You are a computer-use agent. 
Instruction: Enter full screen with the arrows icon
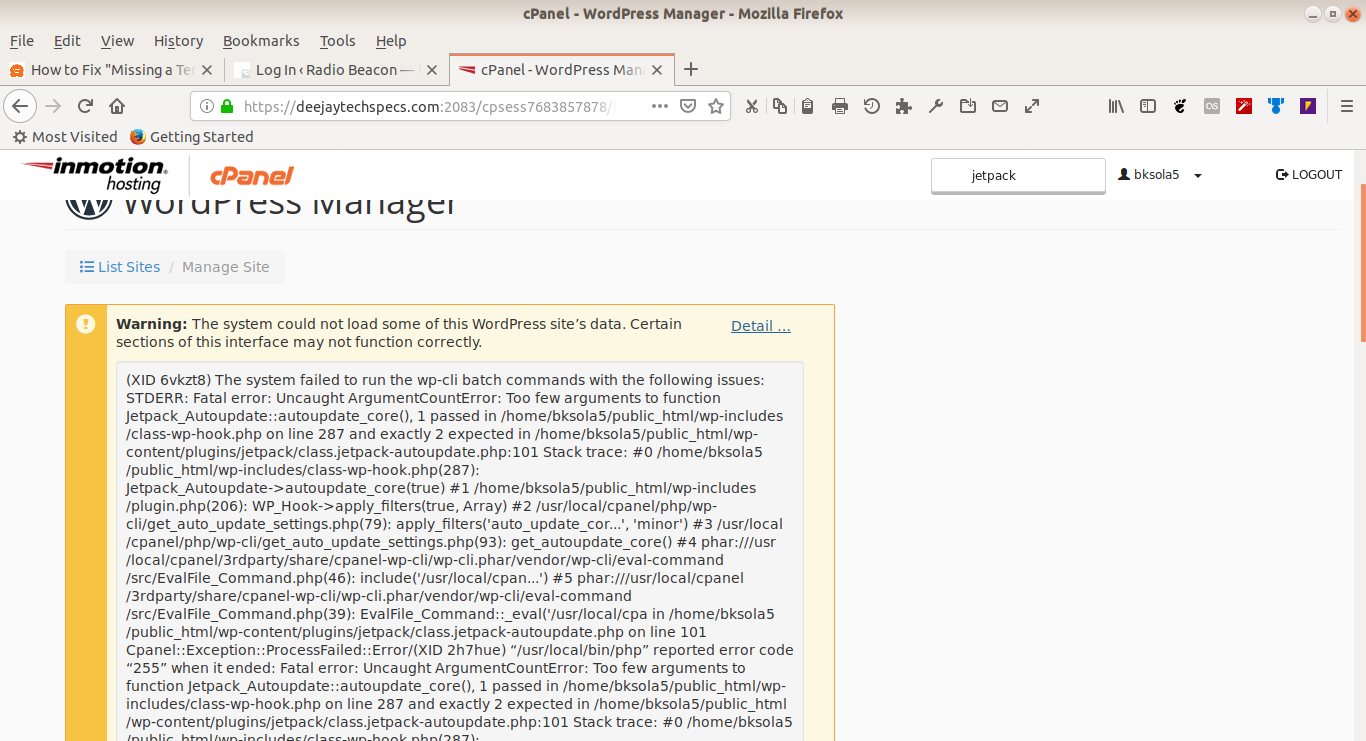(1032, 106)
